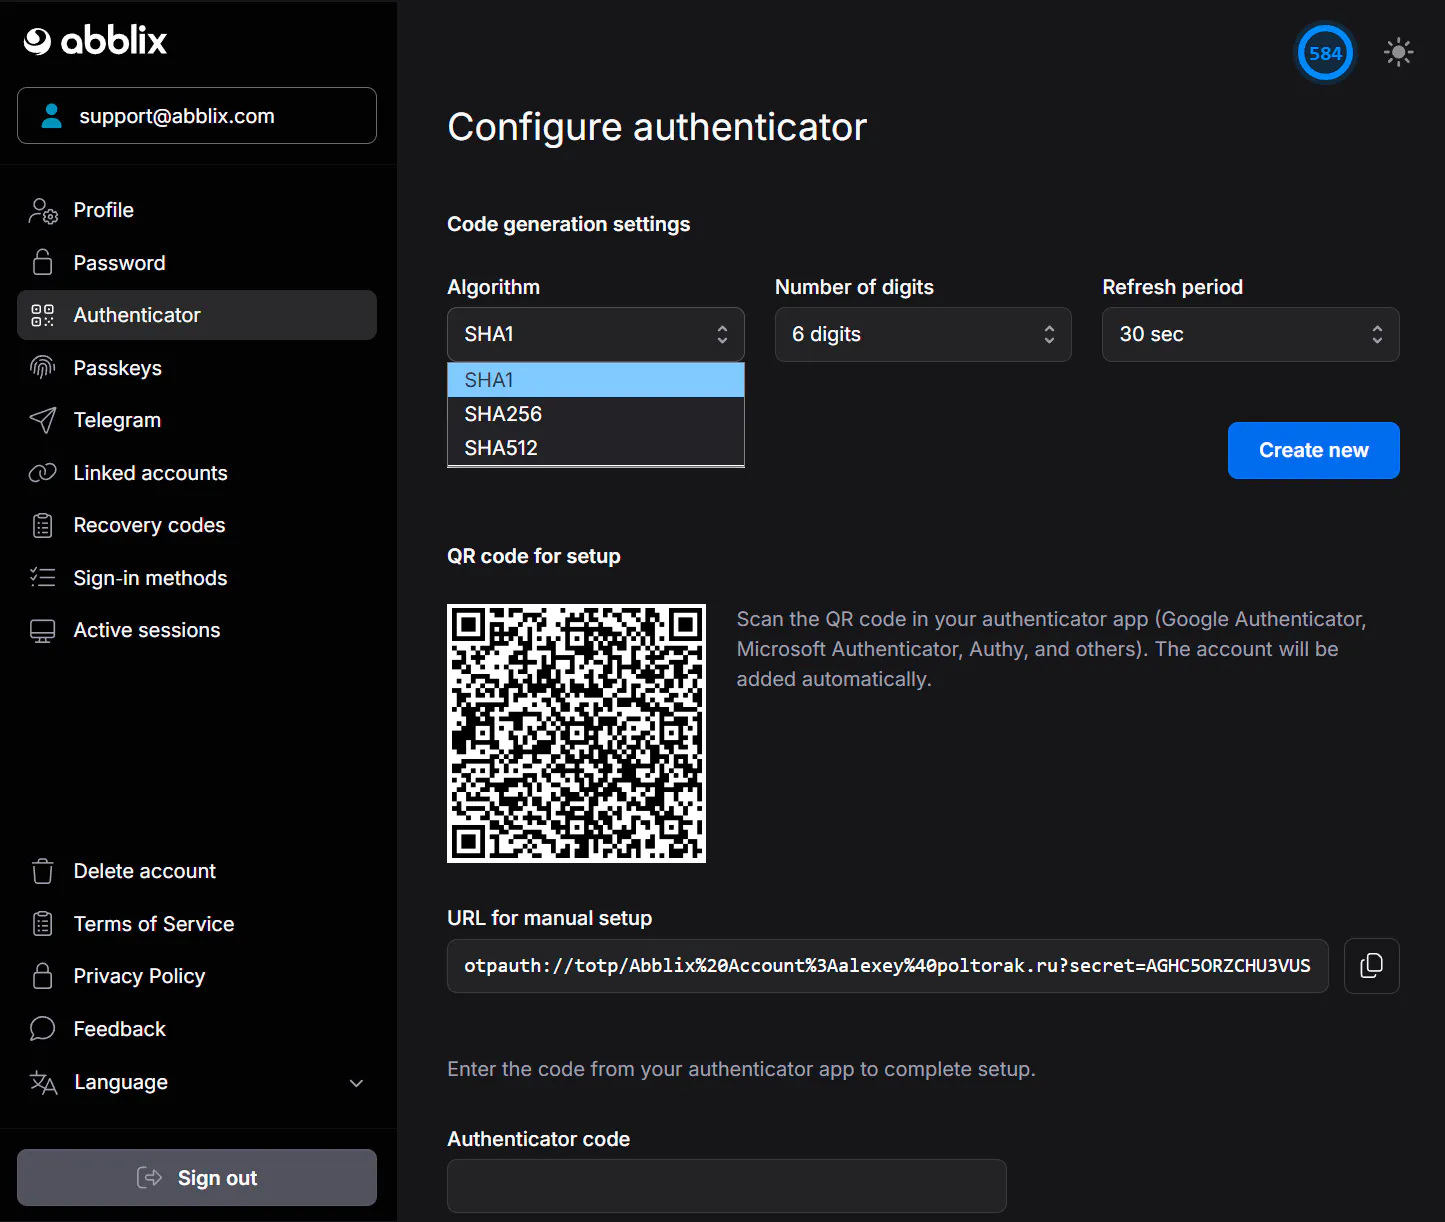Open the Number of digits dropdown
1445x1222 pixels.
(923, 334)
